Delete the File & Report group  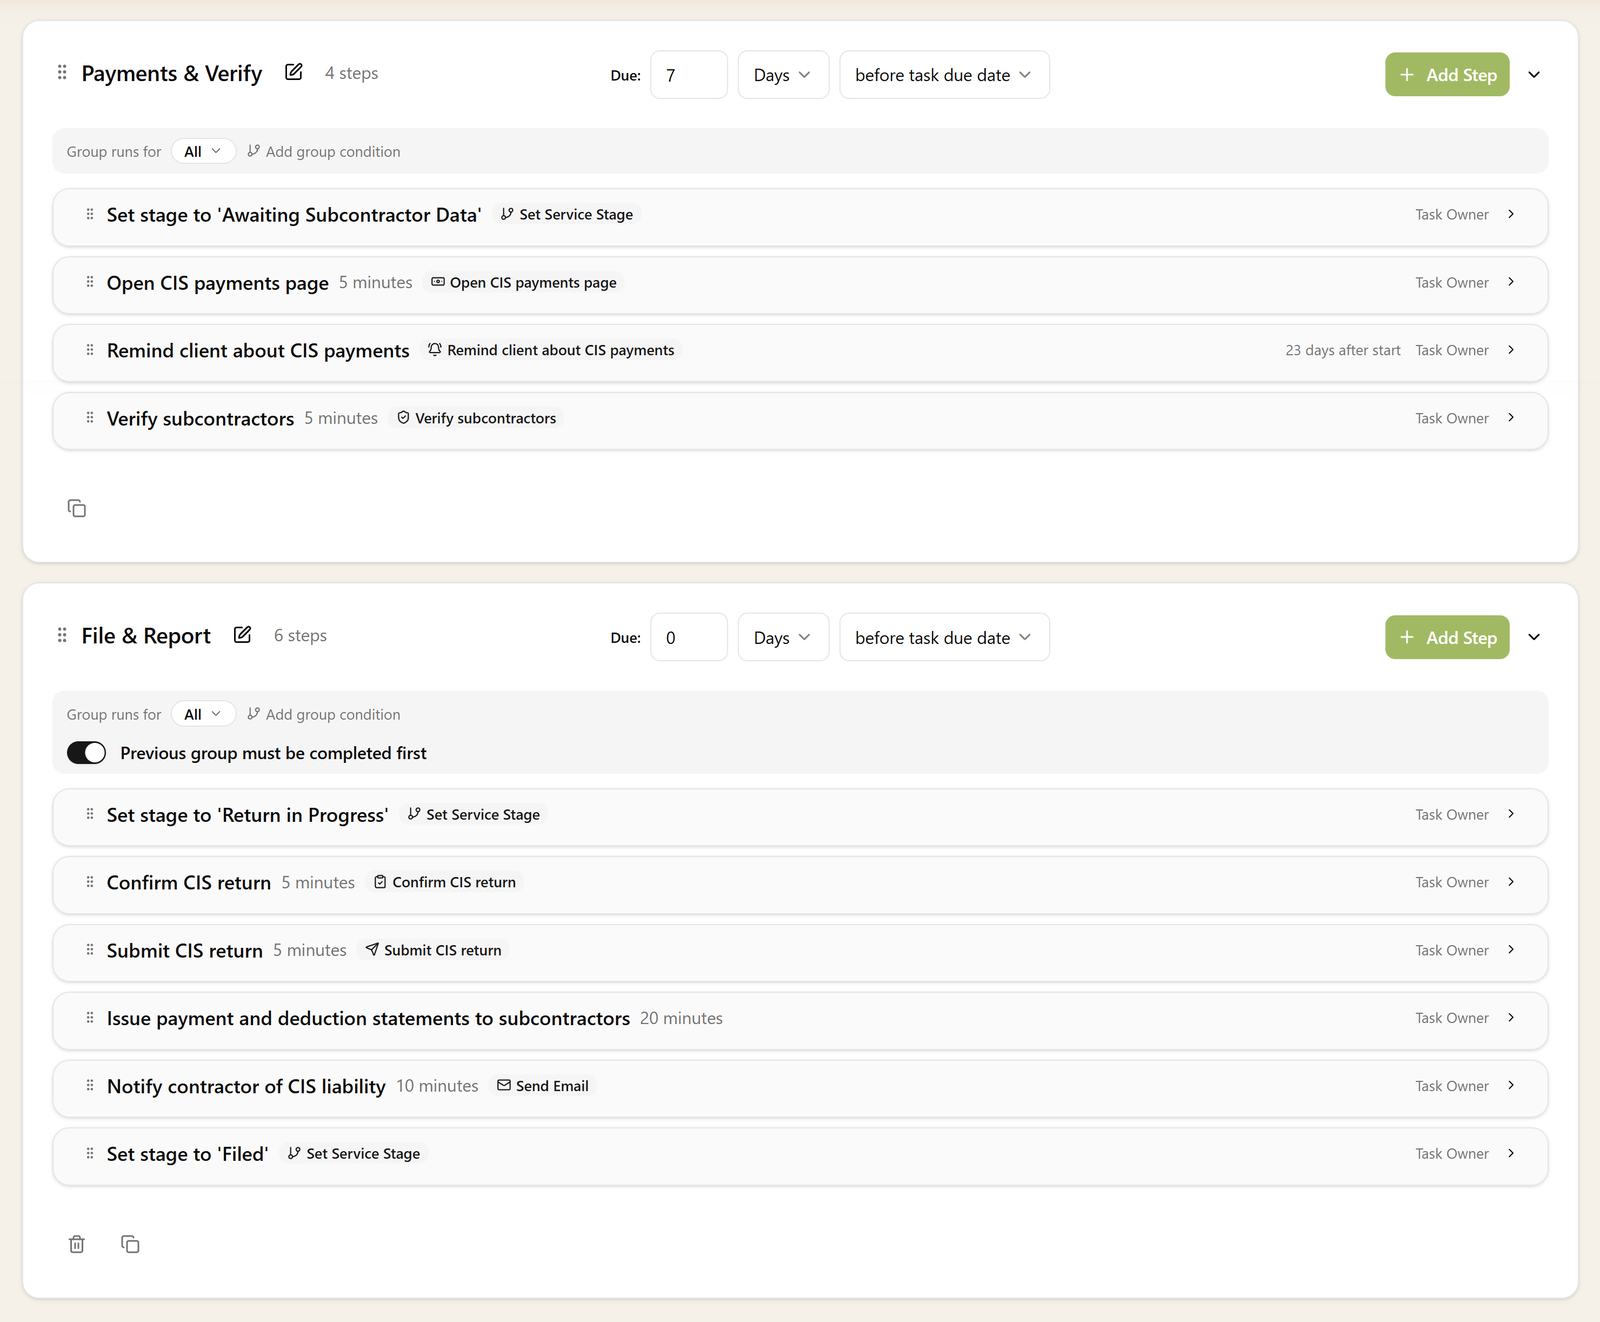click(77, 1244)
